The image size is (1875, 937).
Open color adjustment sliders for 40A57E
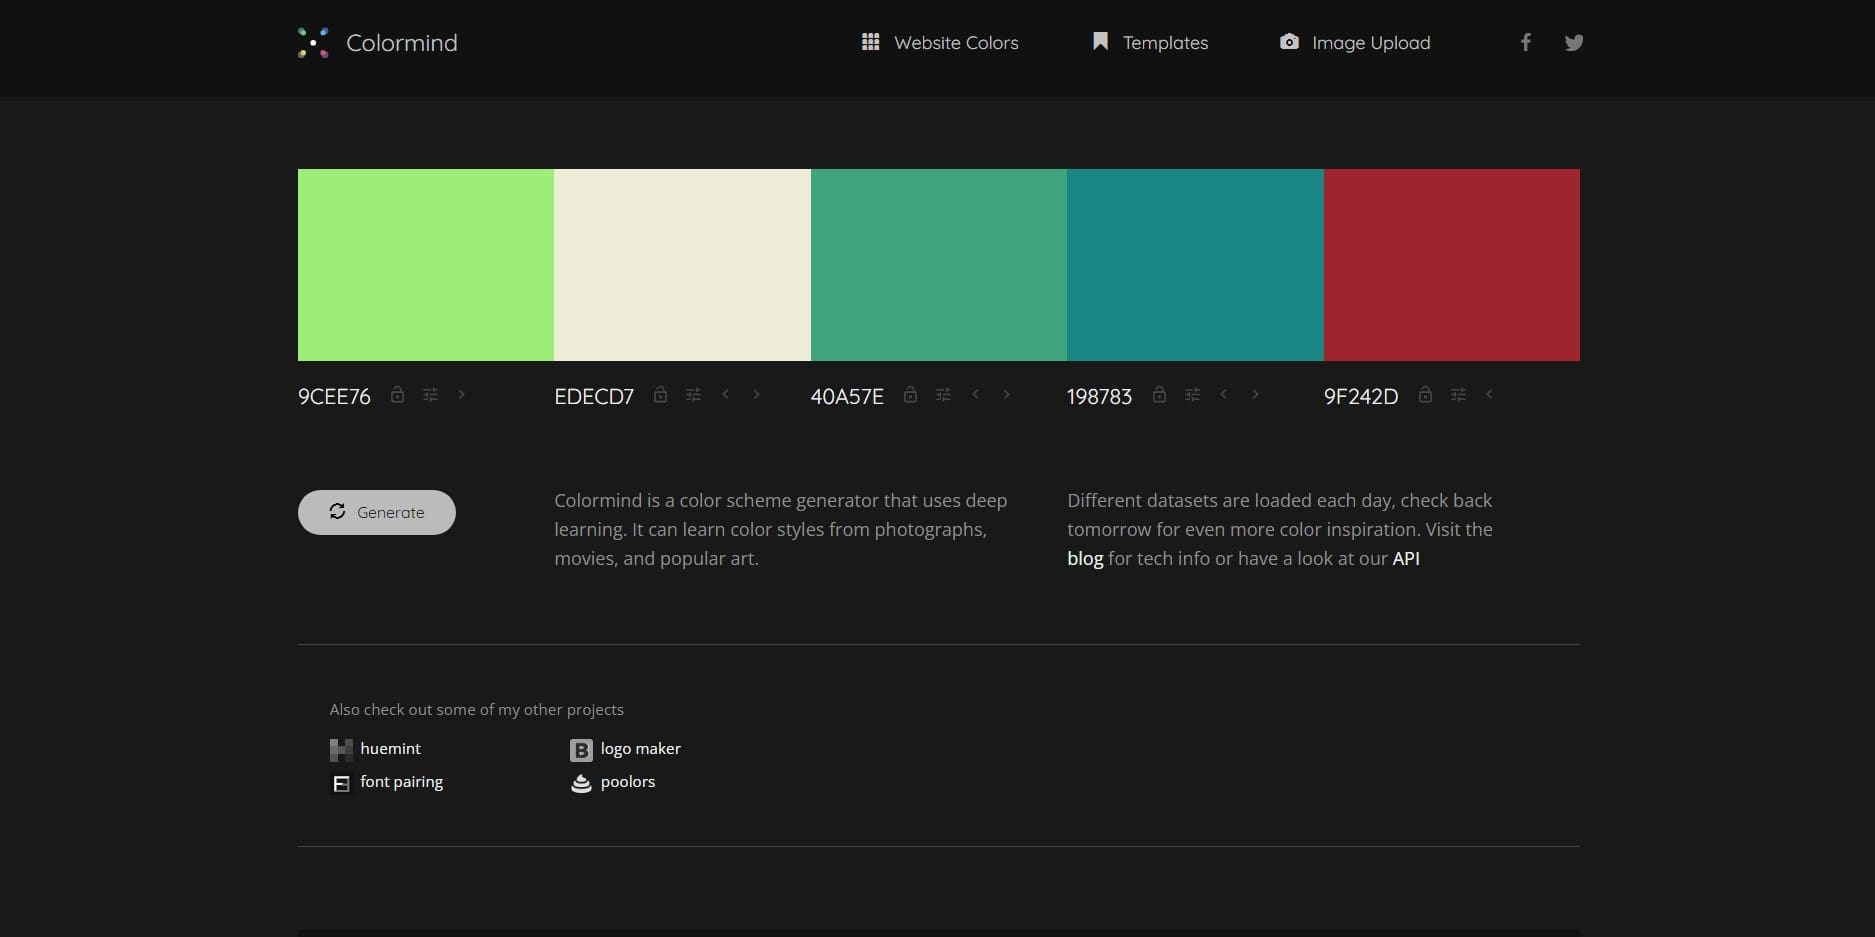pos(943,395)
